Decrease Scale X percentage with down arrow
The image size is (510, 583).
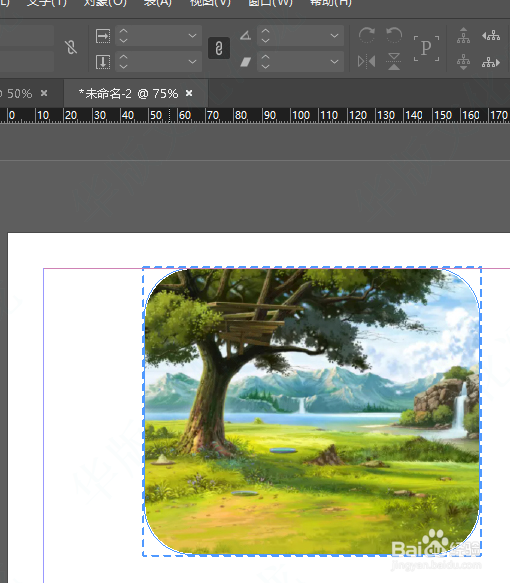click(x=123, y=40)
